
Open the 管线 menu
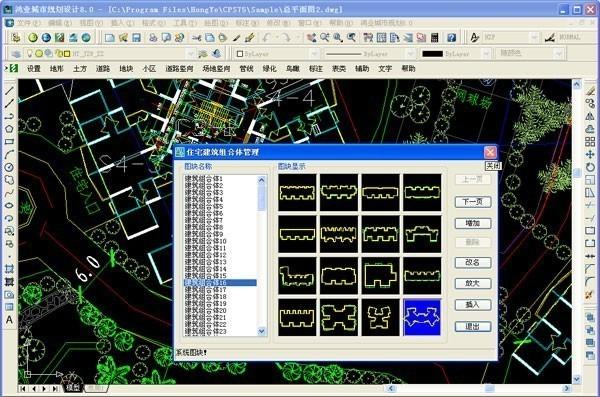click(246, 69)
